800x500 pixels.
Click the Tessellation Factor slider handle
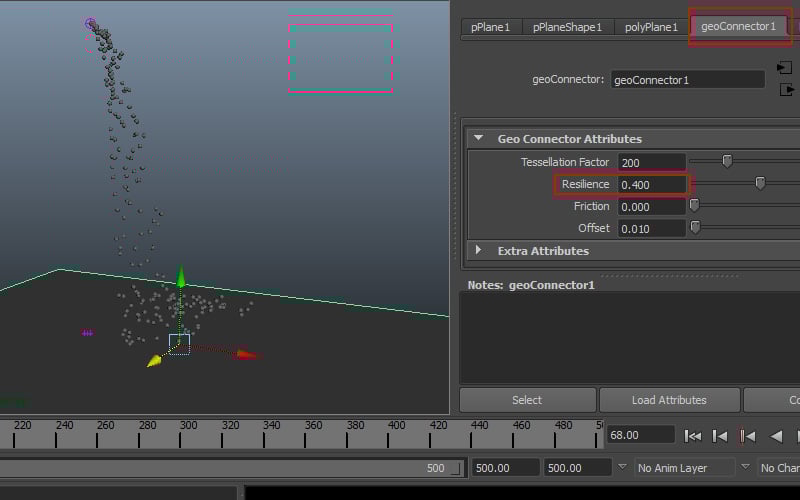pos(727,161)
